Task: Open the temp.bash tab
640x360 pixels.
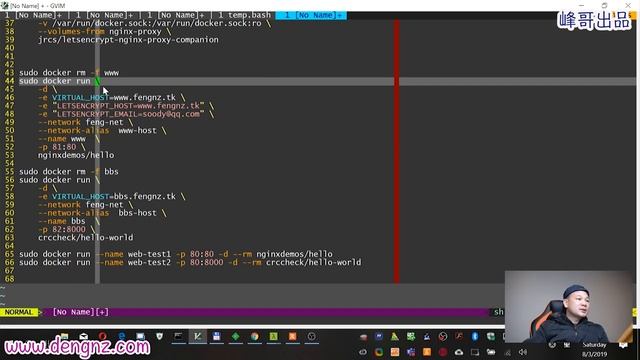Action: [244, 15]
